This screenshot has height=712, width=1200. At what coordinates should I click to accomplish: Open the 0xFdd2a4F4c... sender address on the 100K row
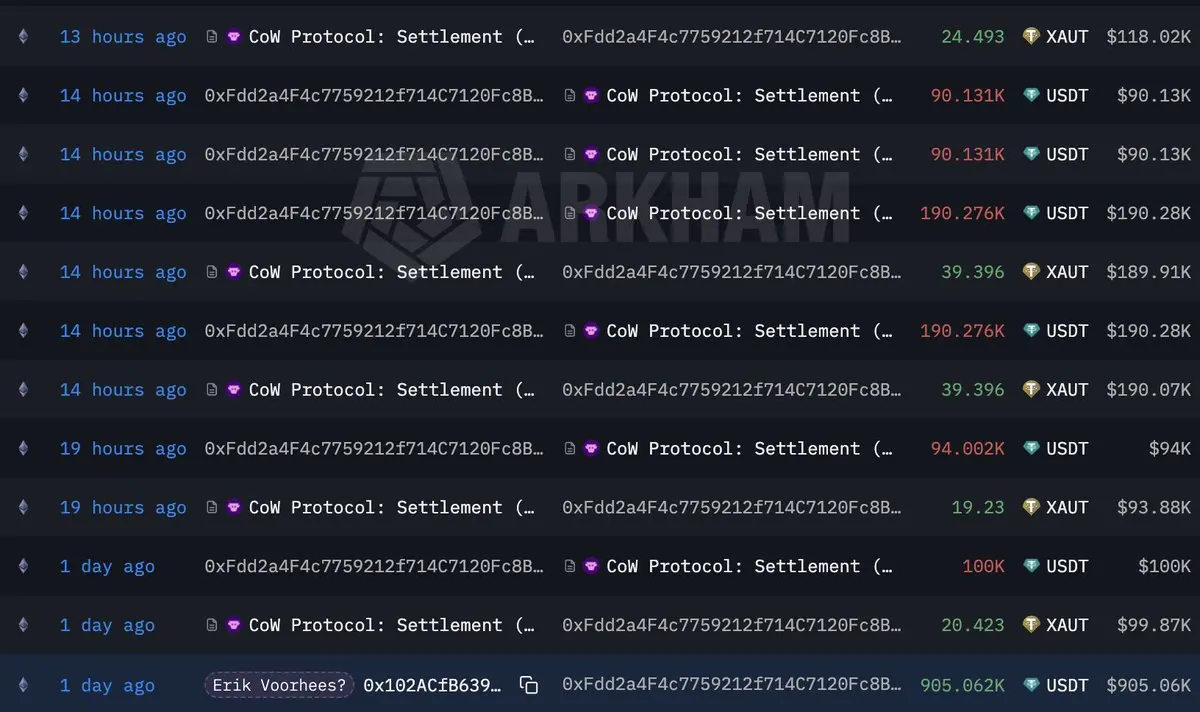[x=375, y=566]
